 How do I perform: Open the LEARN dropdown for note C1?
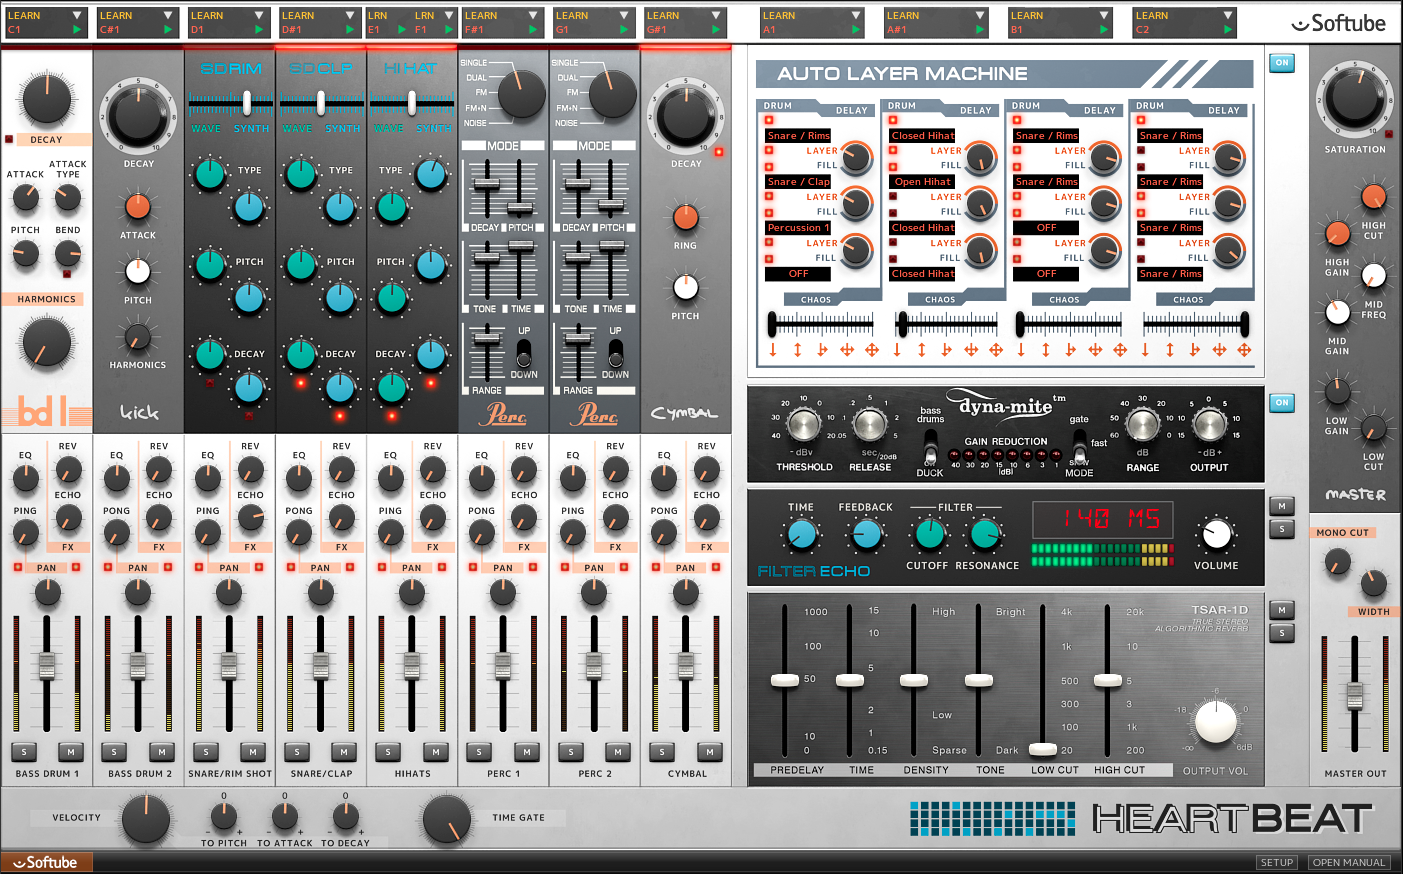79,16
